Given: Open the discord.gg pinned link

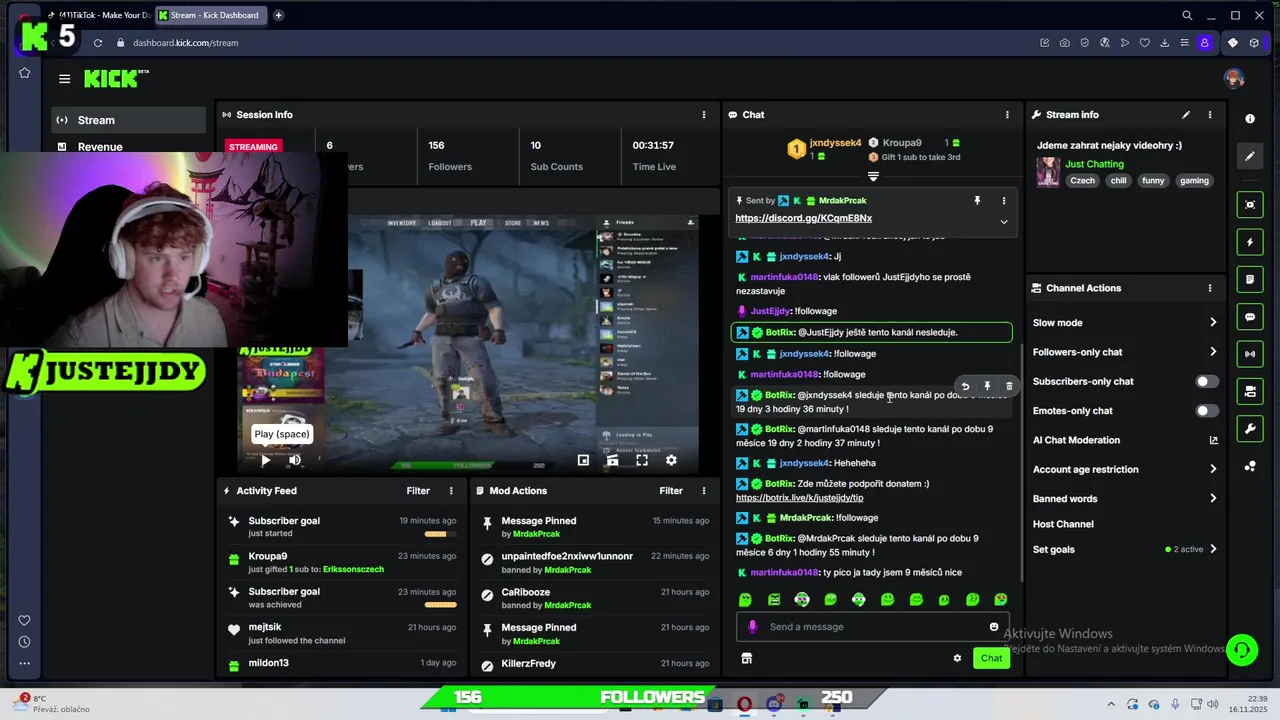Looking at the screenshot, I should click(x=803, y=218).
